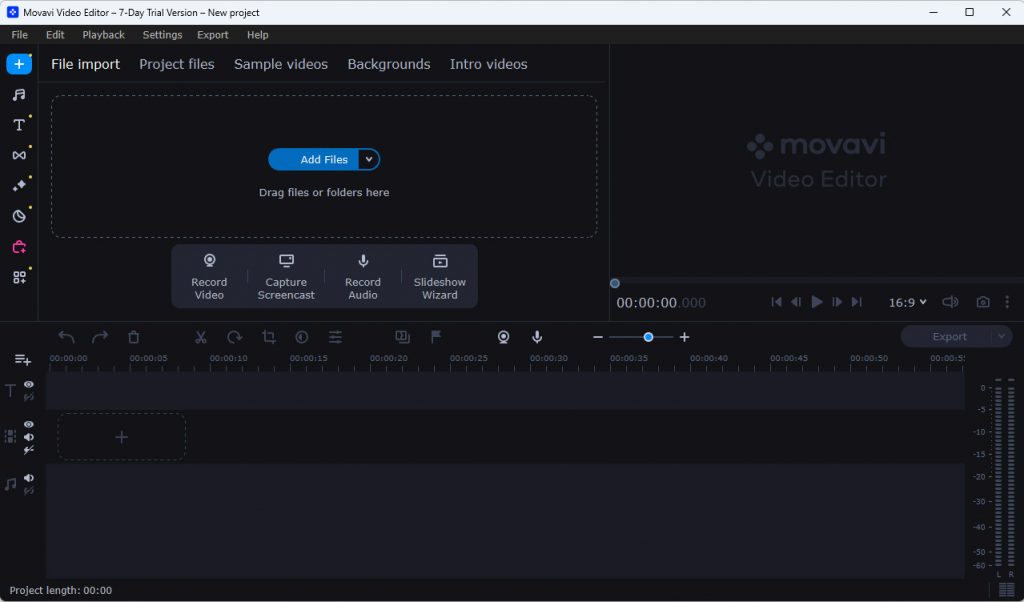
Task: Switch to the Sample videos tab
Action: [x=281, y=64]
